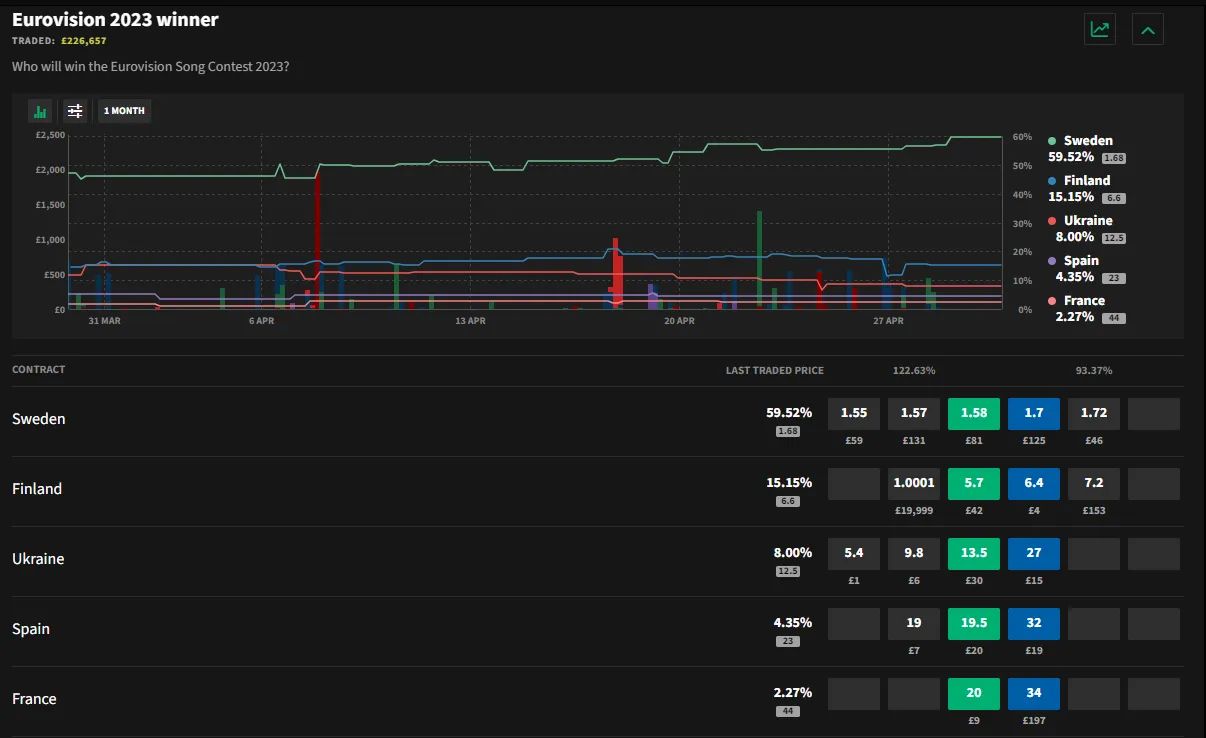Toggle Ukraine series in chart legend
Viewport: 1206px width, 738px height.
tap(1088, 221)
